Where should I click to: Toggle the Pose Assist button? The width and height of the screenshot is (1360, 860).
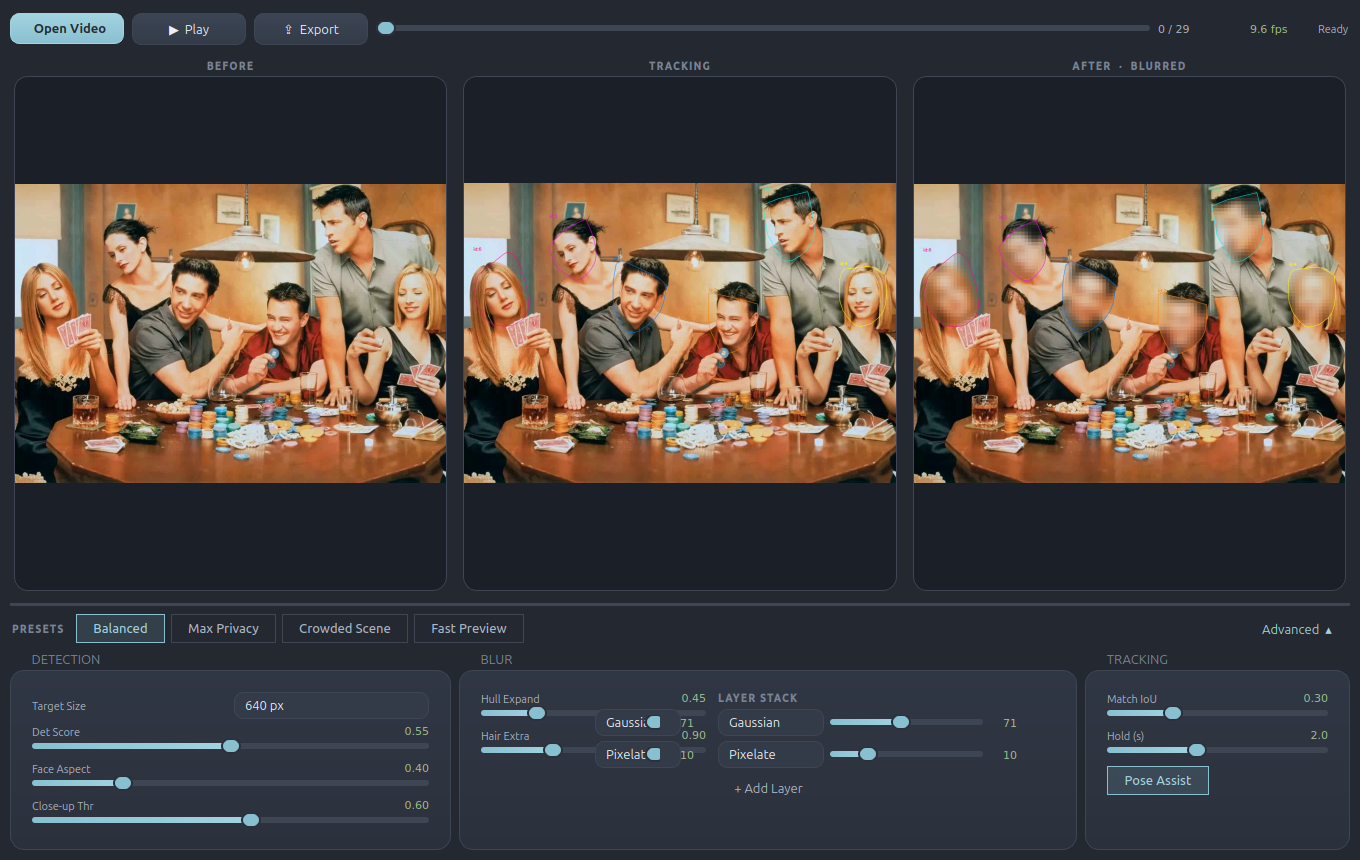coord(1157,780)
